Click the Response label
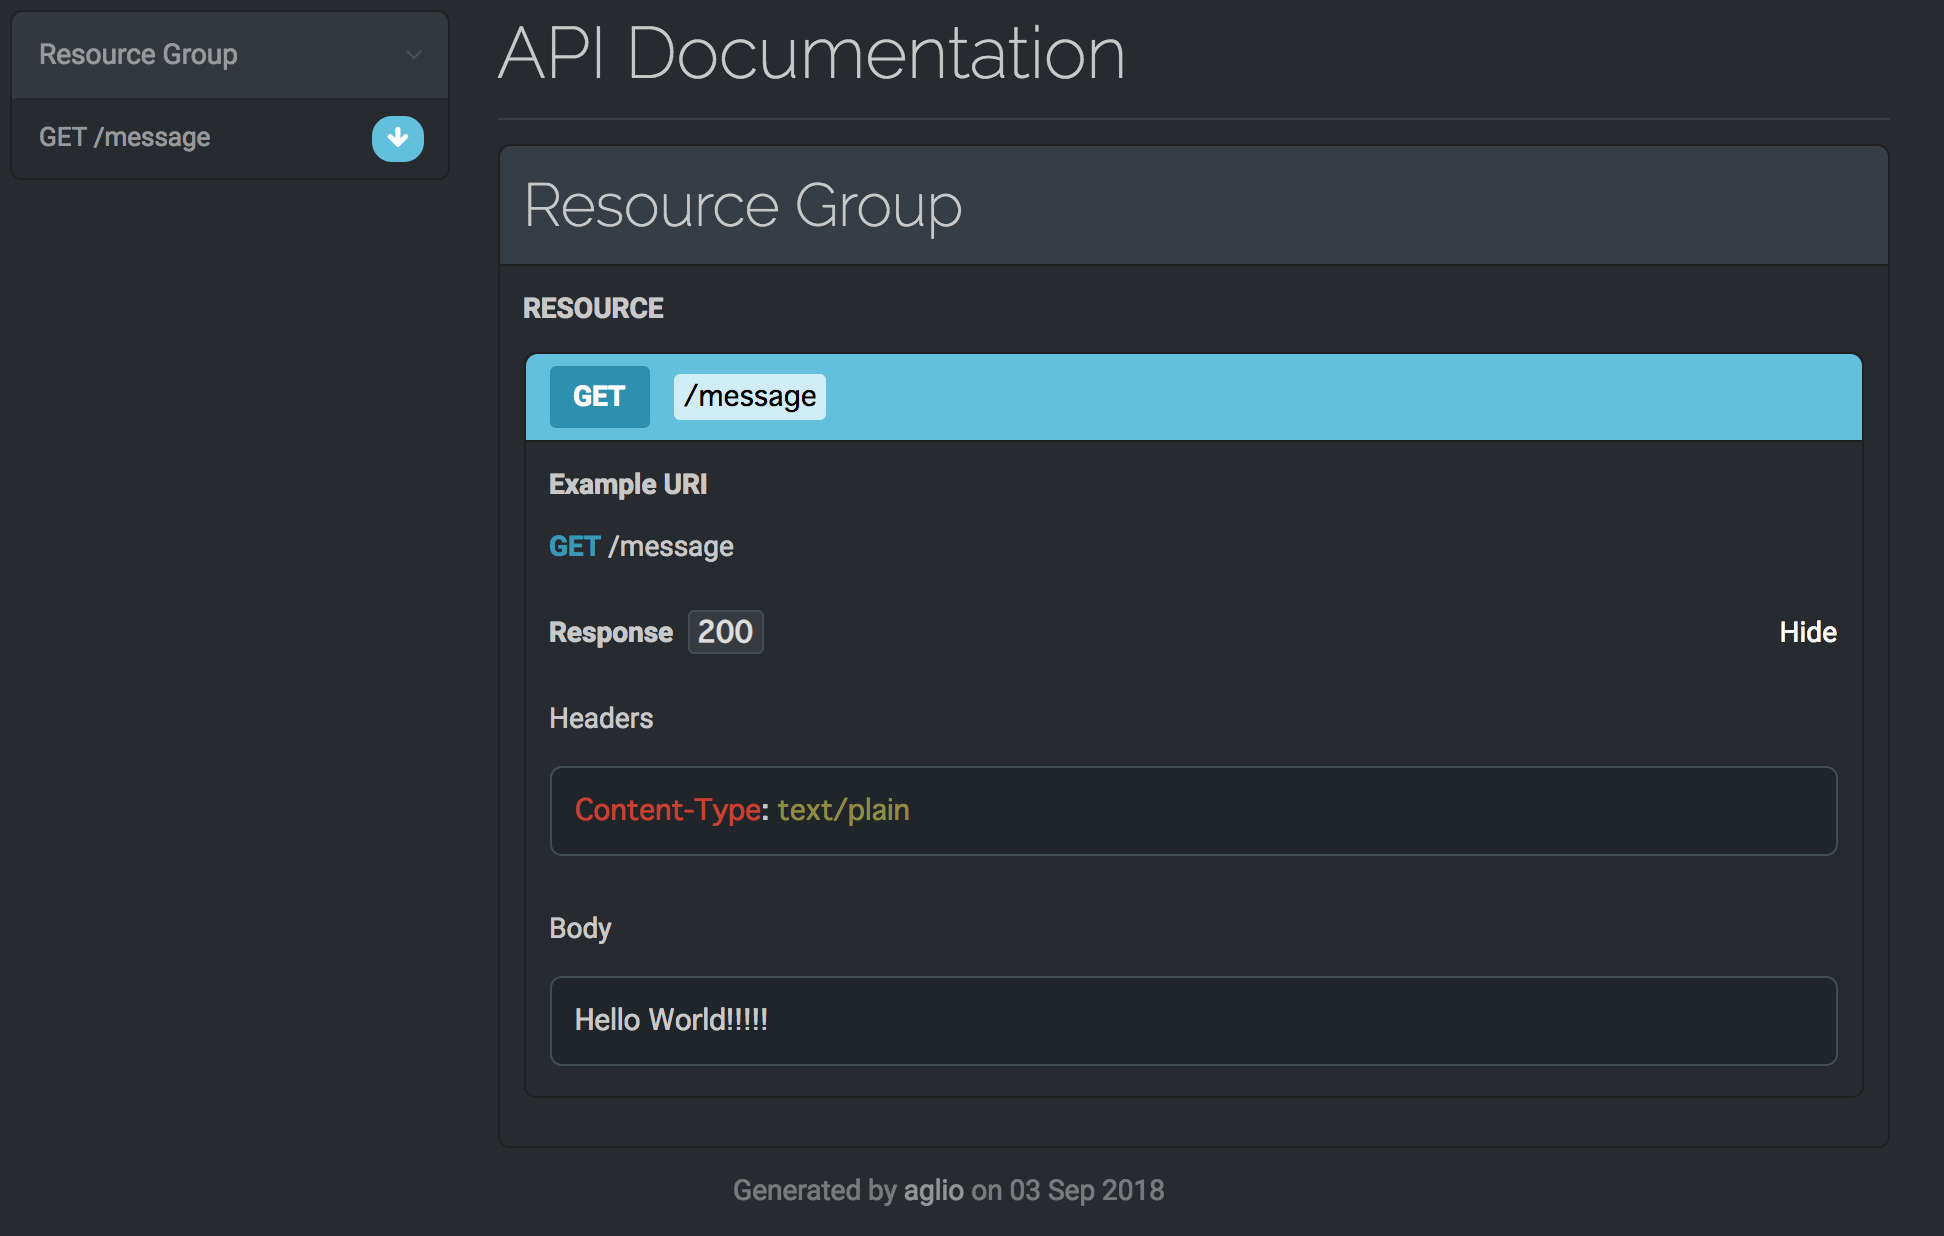This screenshot has width=1944, height=1236. tap(610, 632)
